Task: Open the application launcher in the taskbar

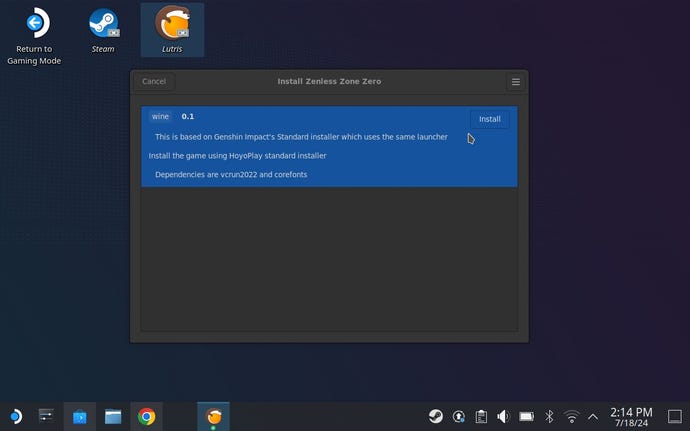Action: point(15,416)
